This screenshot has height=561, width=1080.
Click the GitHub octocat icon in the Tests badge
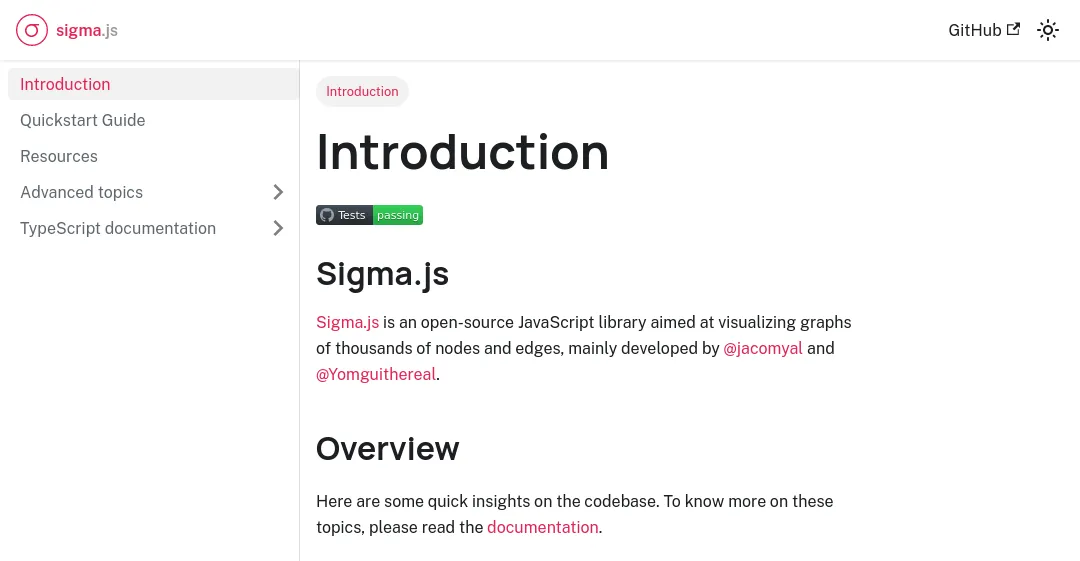tap(326, 215)
